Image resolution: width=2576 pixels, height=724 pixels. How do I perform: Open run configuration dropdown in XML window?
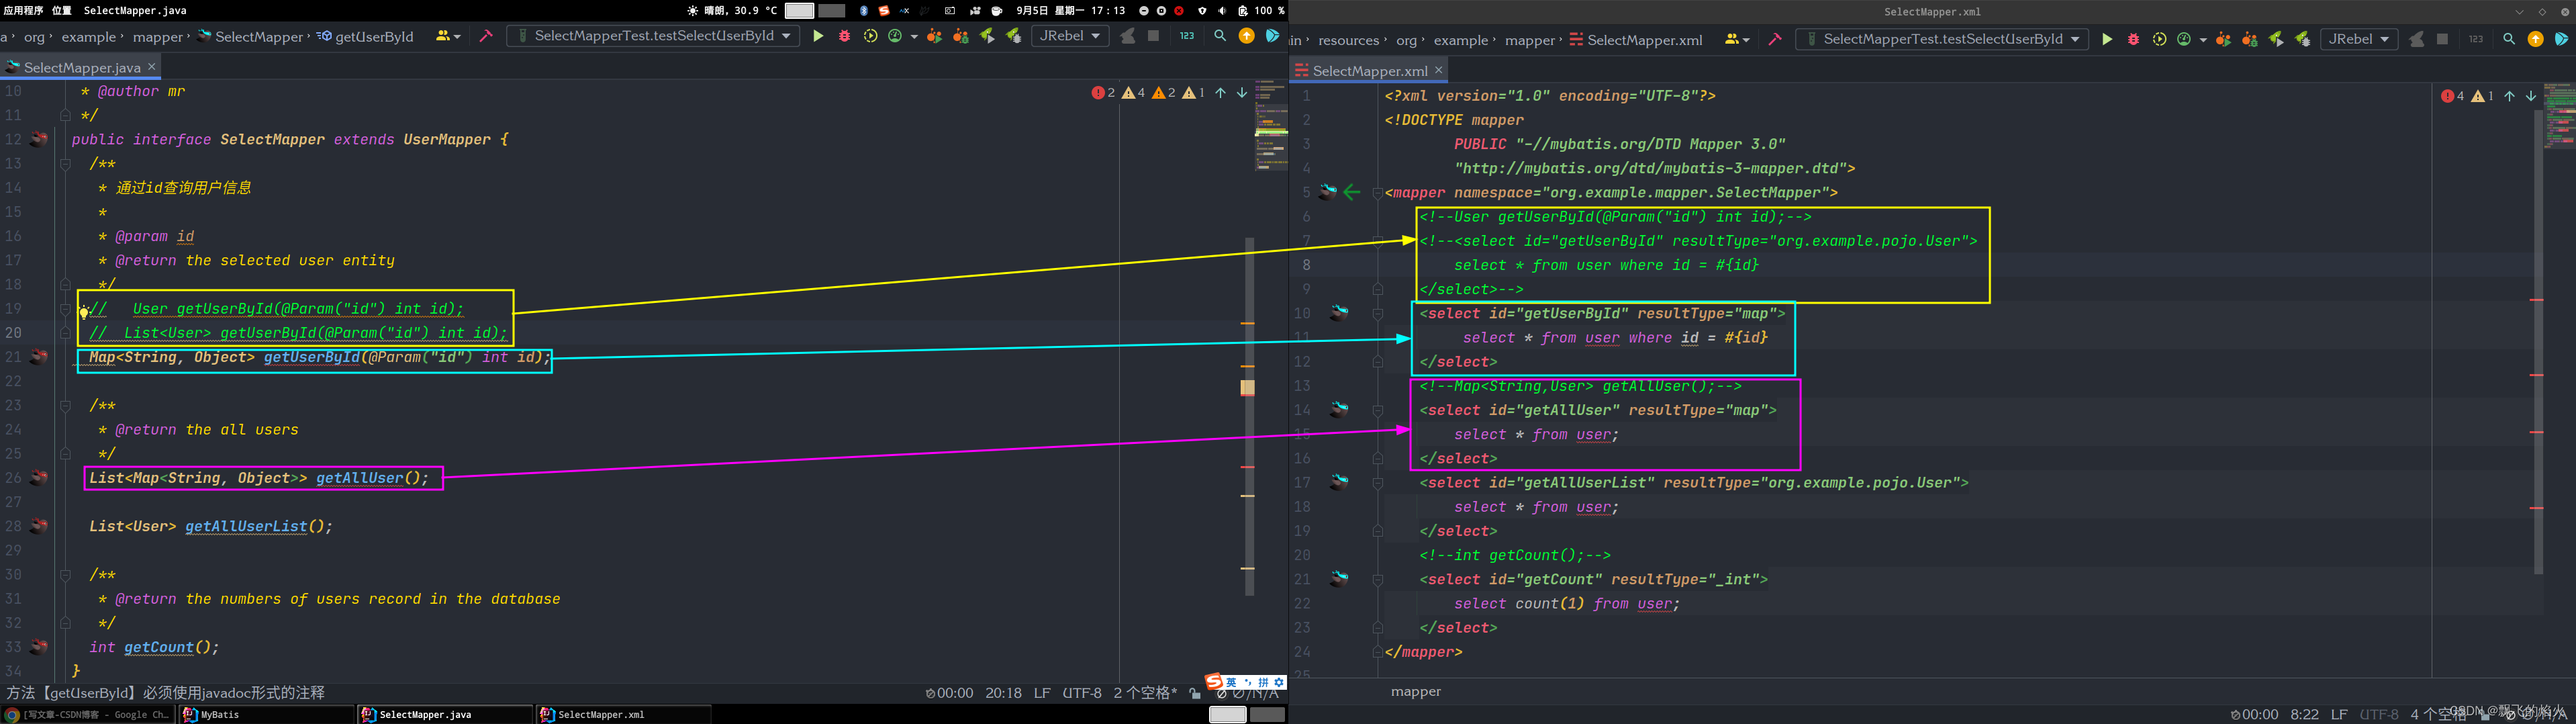coord(1942,39)
